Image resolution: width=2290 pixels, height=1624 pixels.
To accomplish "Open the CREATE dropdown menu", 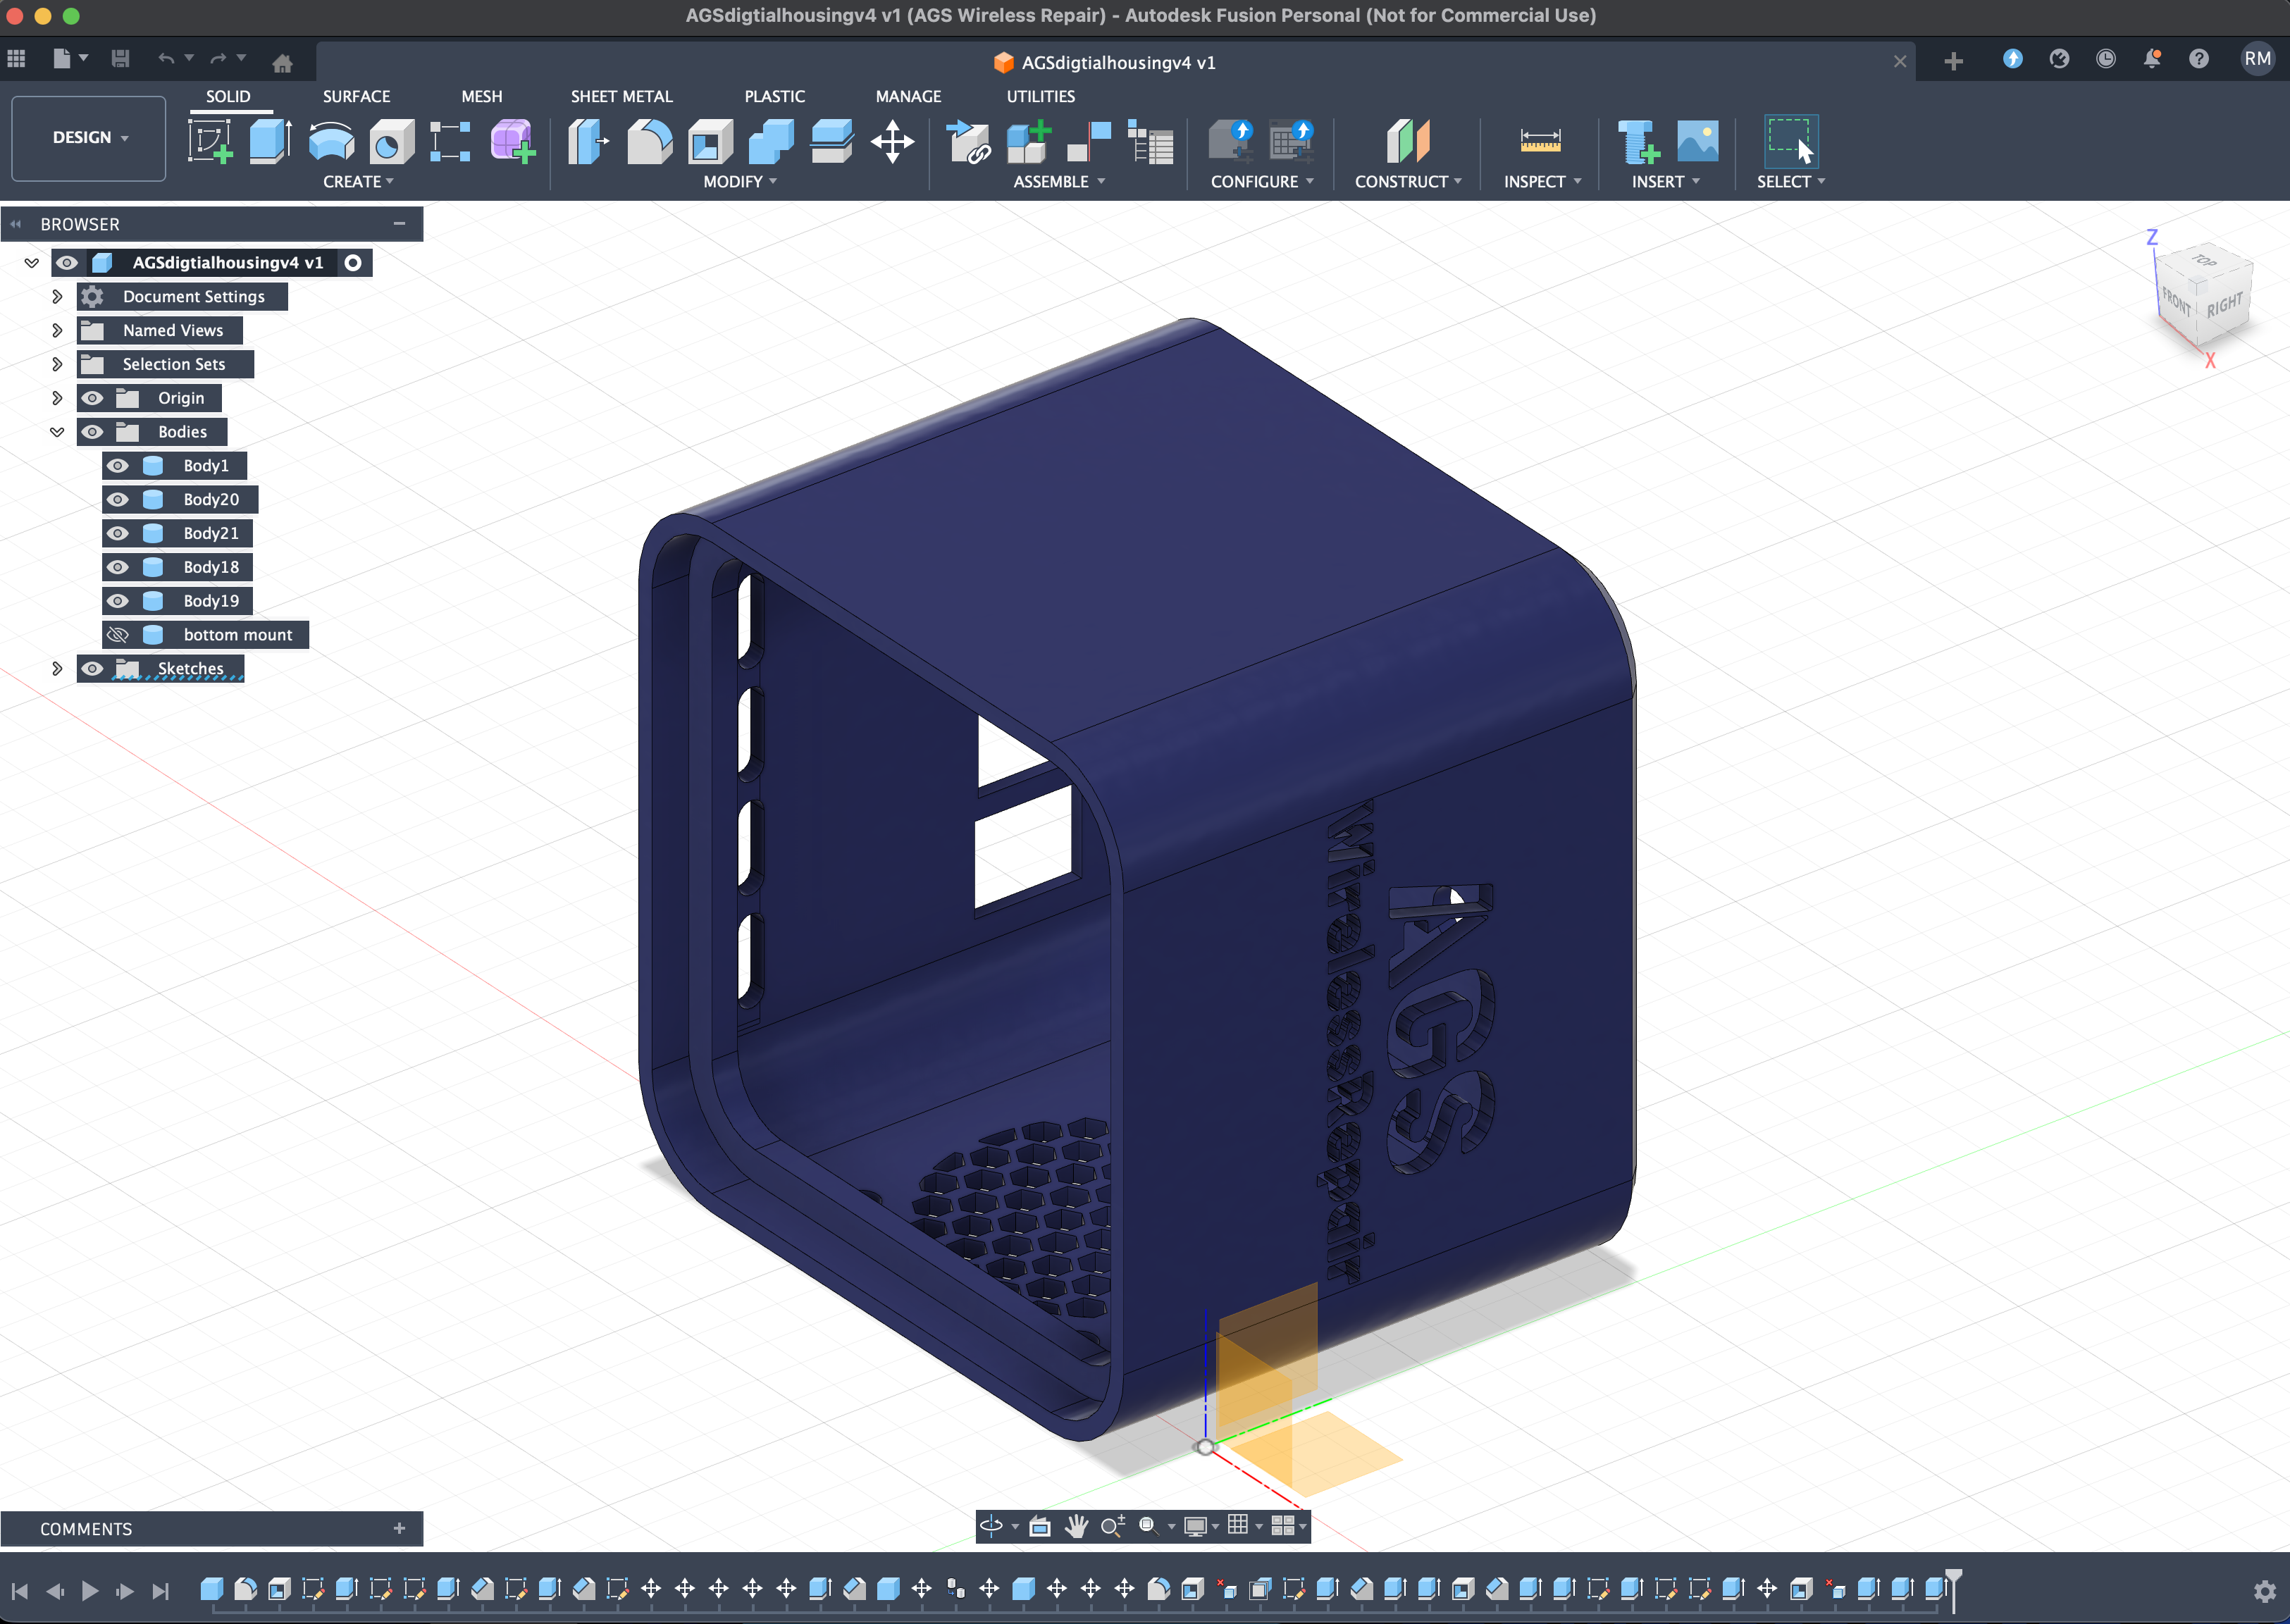I will tap(358, 182).
